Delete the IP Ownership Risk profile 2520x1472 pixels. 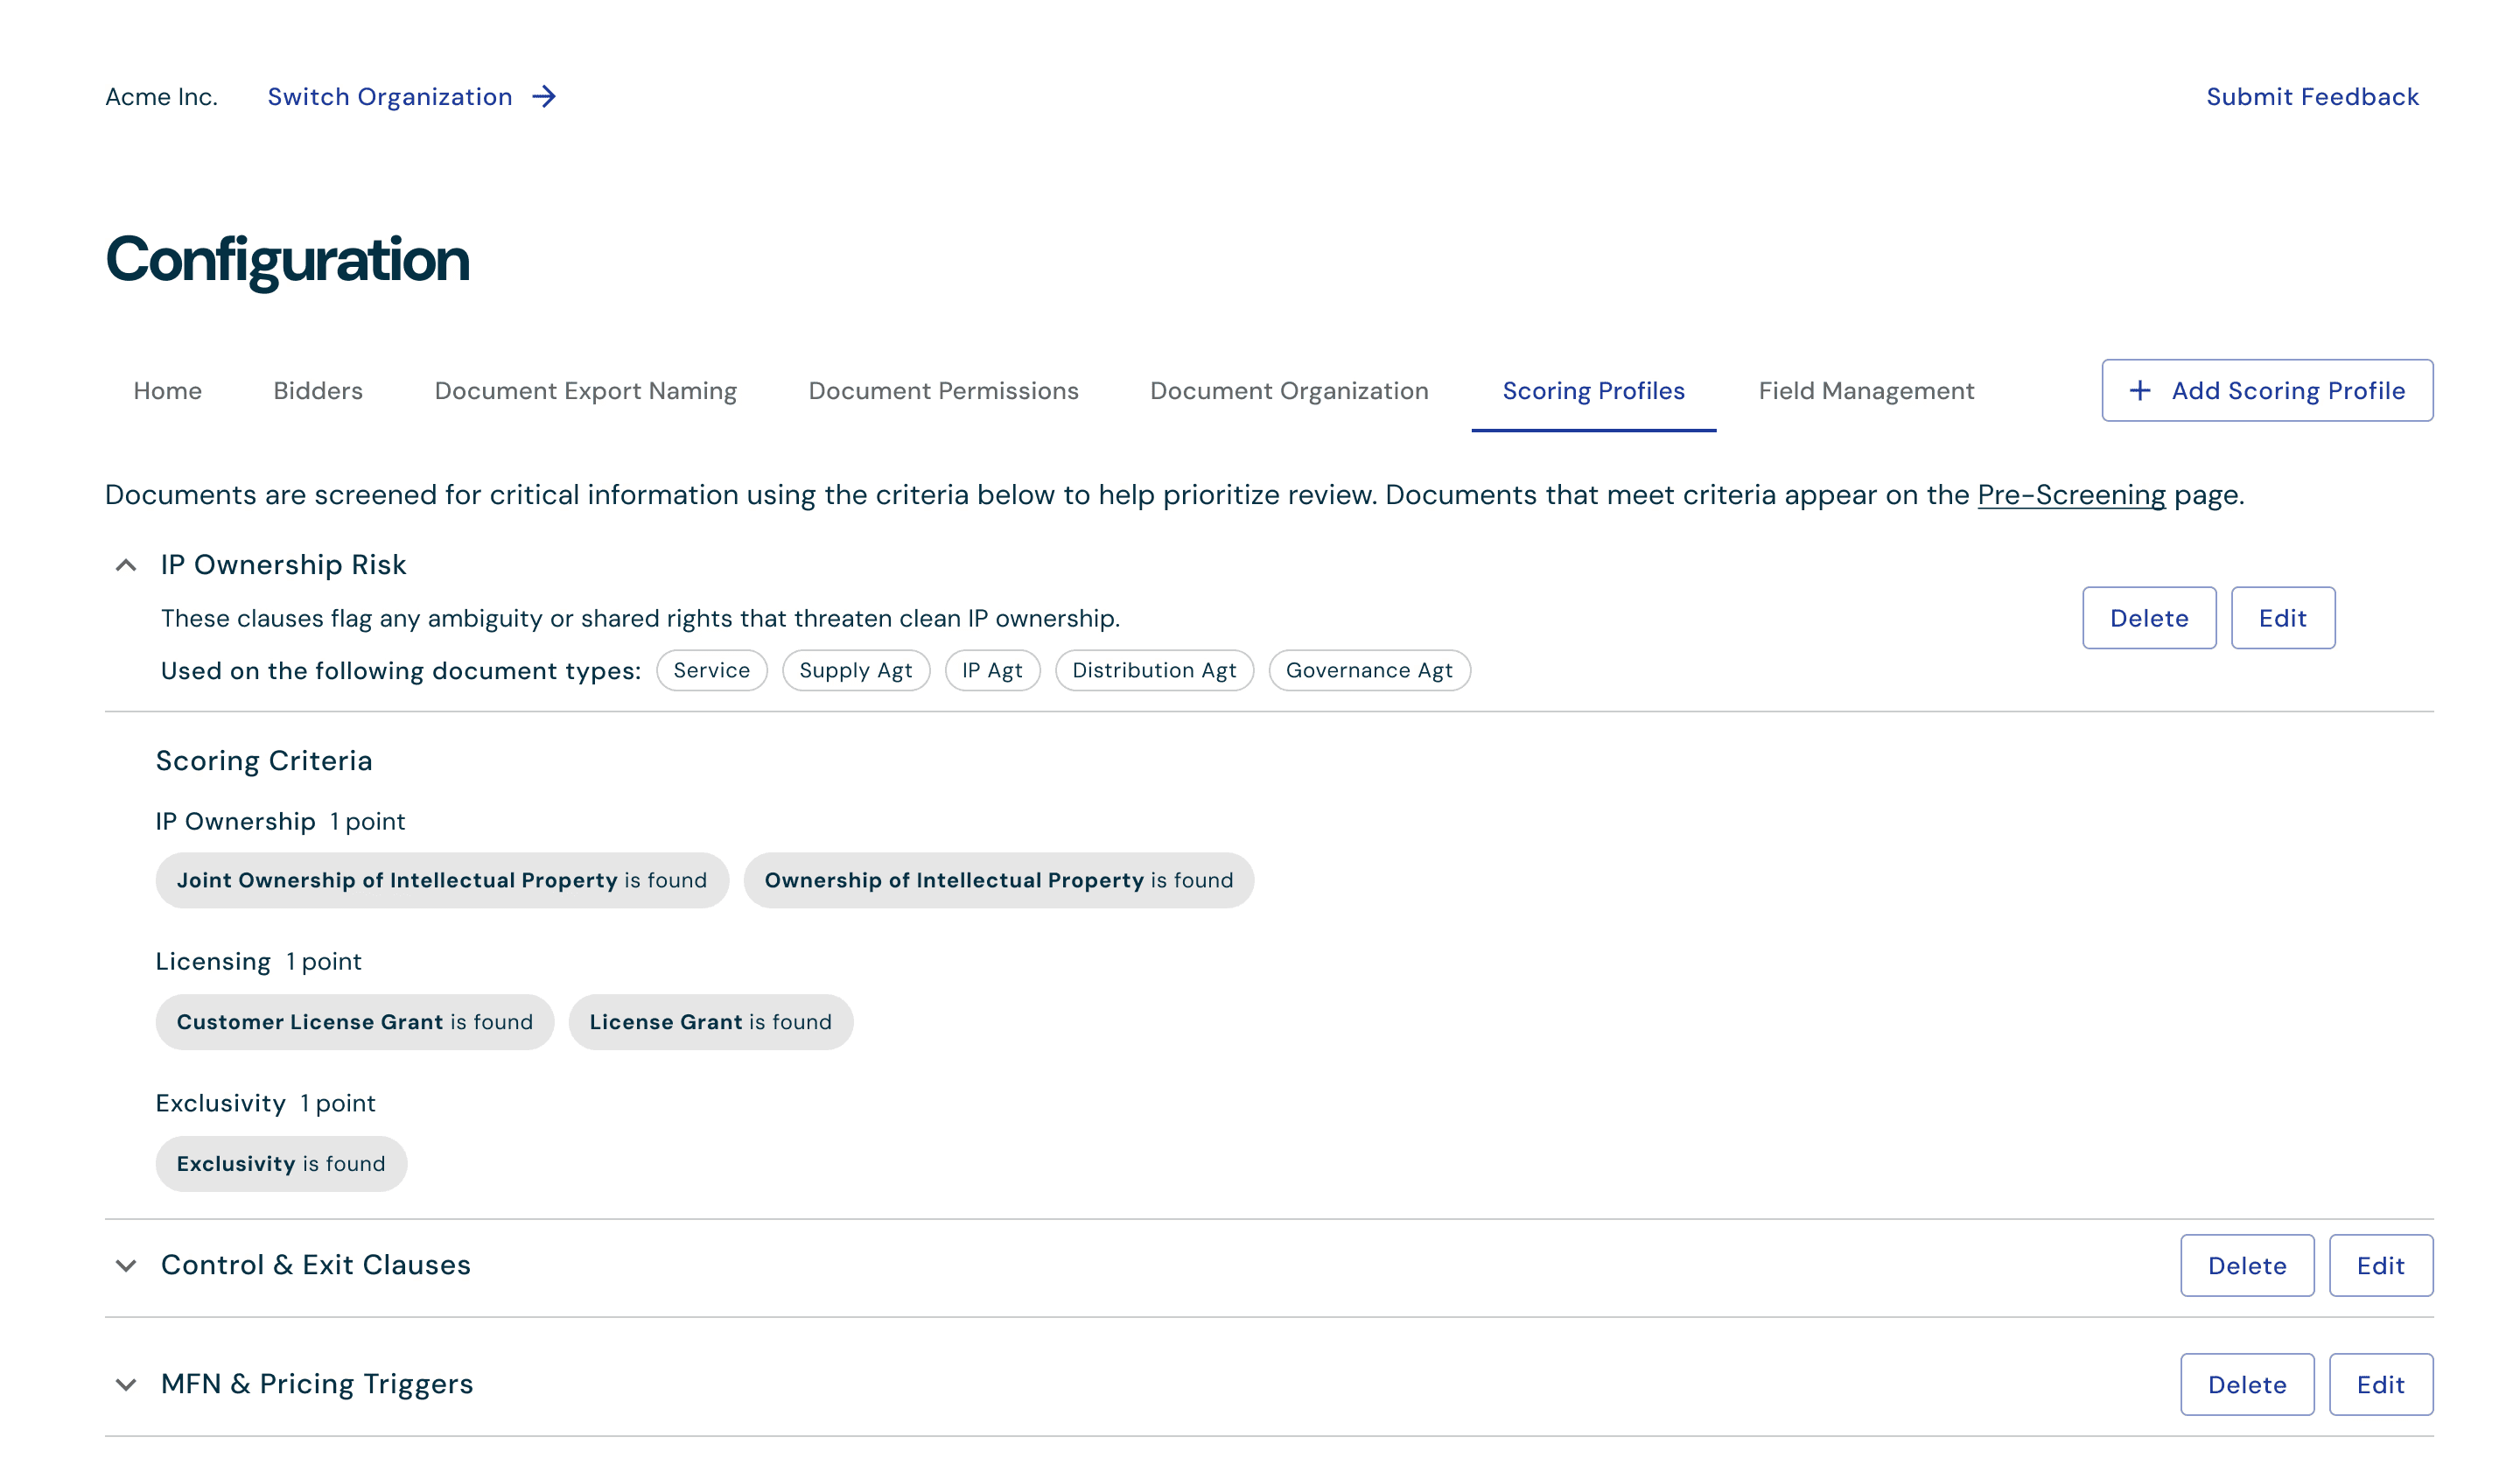[2149, 618]
